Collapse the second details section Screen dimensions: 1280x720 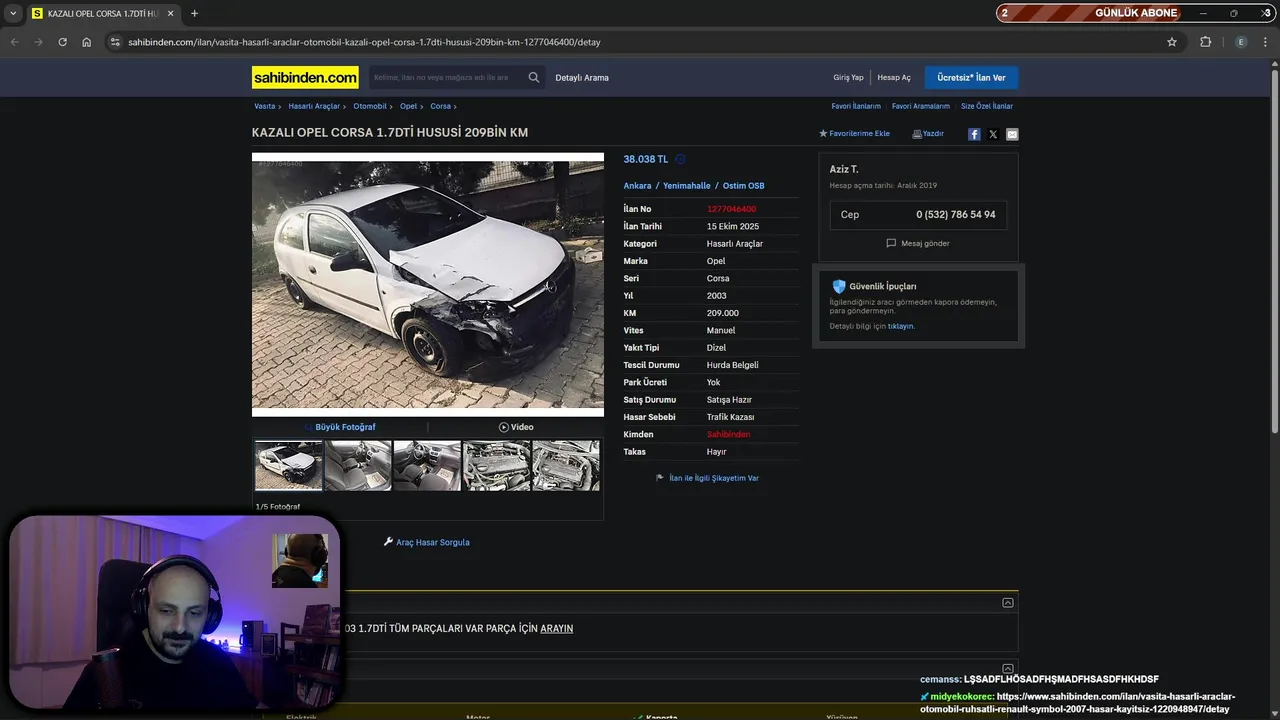1008,669
